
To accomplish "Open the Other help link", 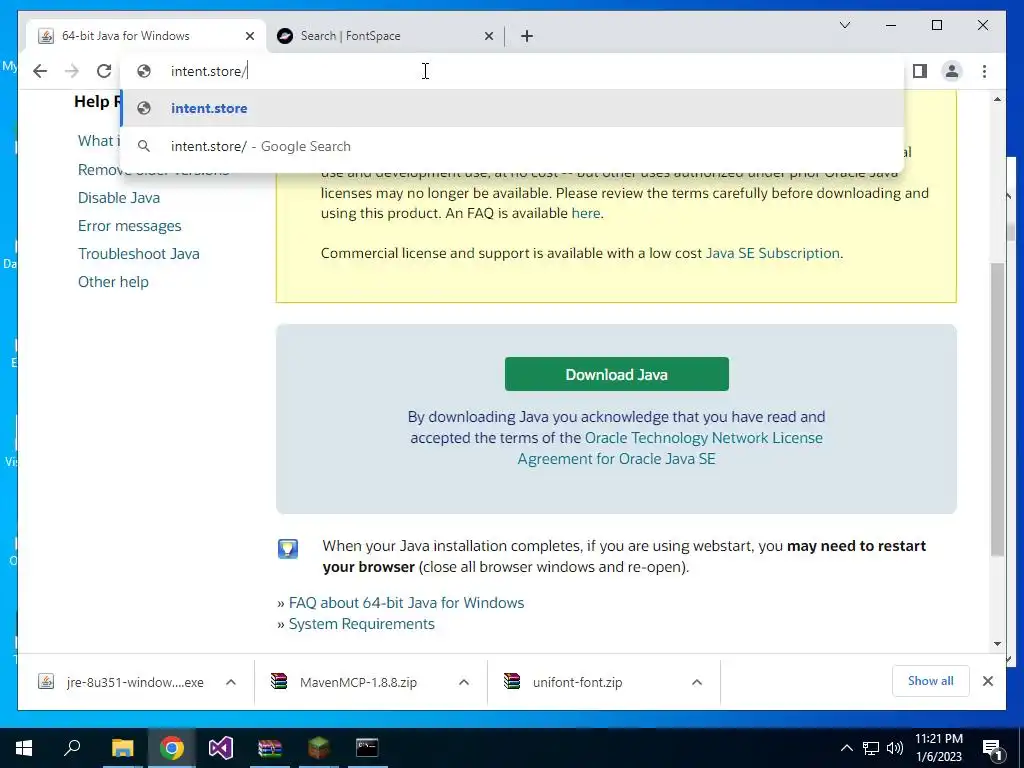I will (x=113, y=282).
